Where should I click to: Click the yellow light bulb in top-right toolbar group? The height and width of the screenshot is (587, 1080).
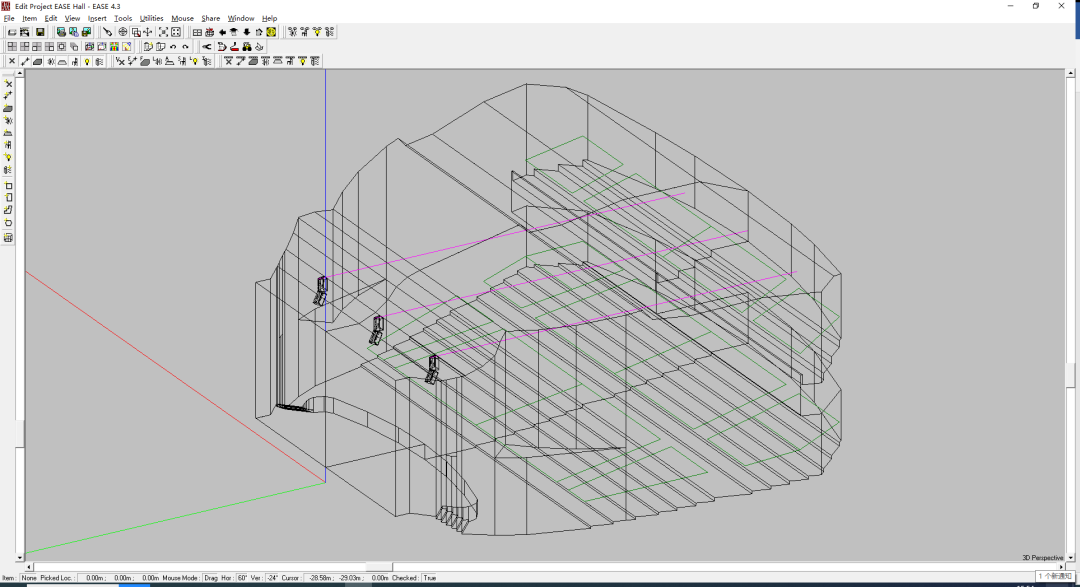click(x=317, y=32)
